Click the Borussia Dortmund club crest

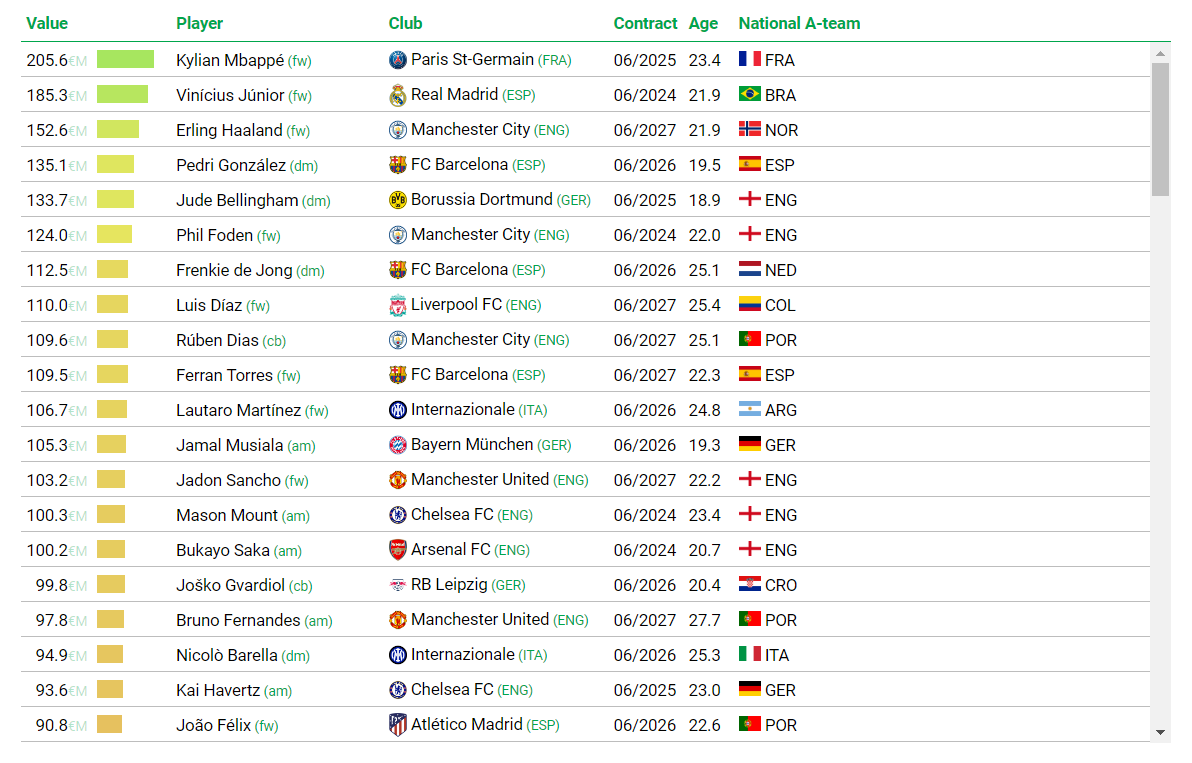pyautogui.click(x=398, y=200)
